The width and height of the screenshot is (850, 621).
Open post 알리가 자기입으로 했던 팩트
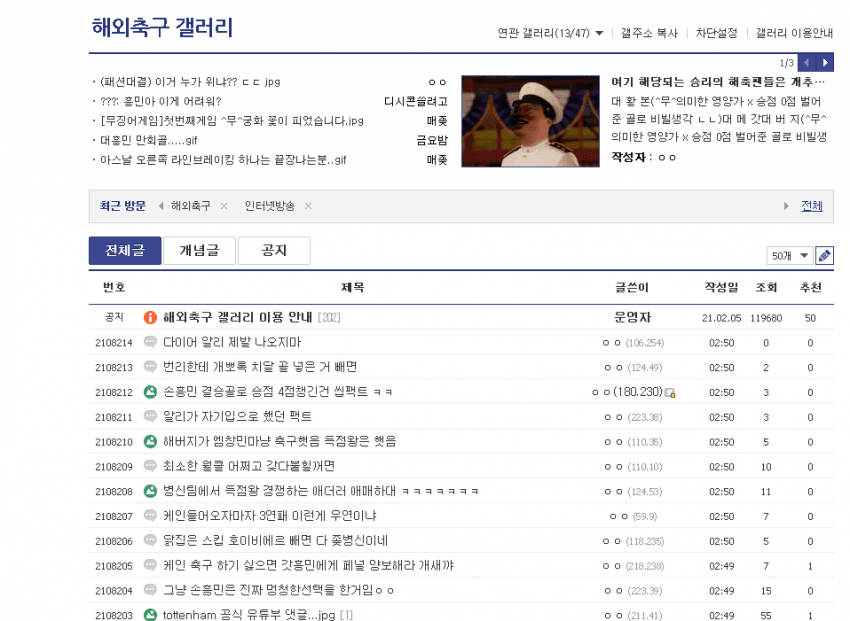point(237,417)
